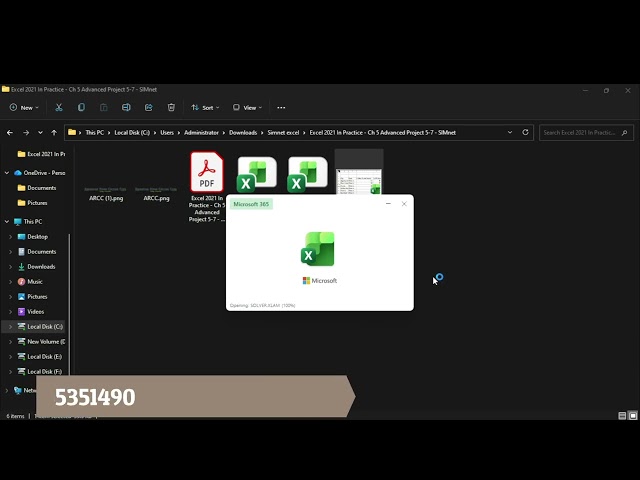Select the second Excel workbook file
Image resolution: width=640 pixels, height=480 pixels.
click(x=307, y=174)
